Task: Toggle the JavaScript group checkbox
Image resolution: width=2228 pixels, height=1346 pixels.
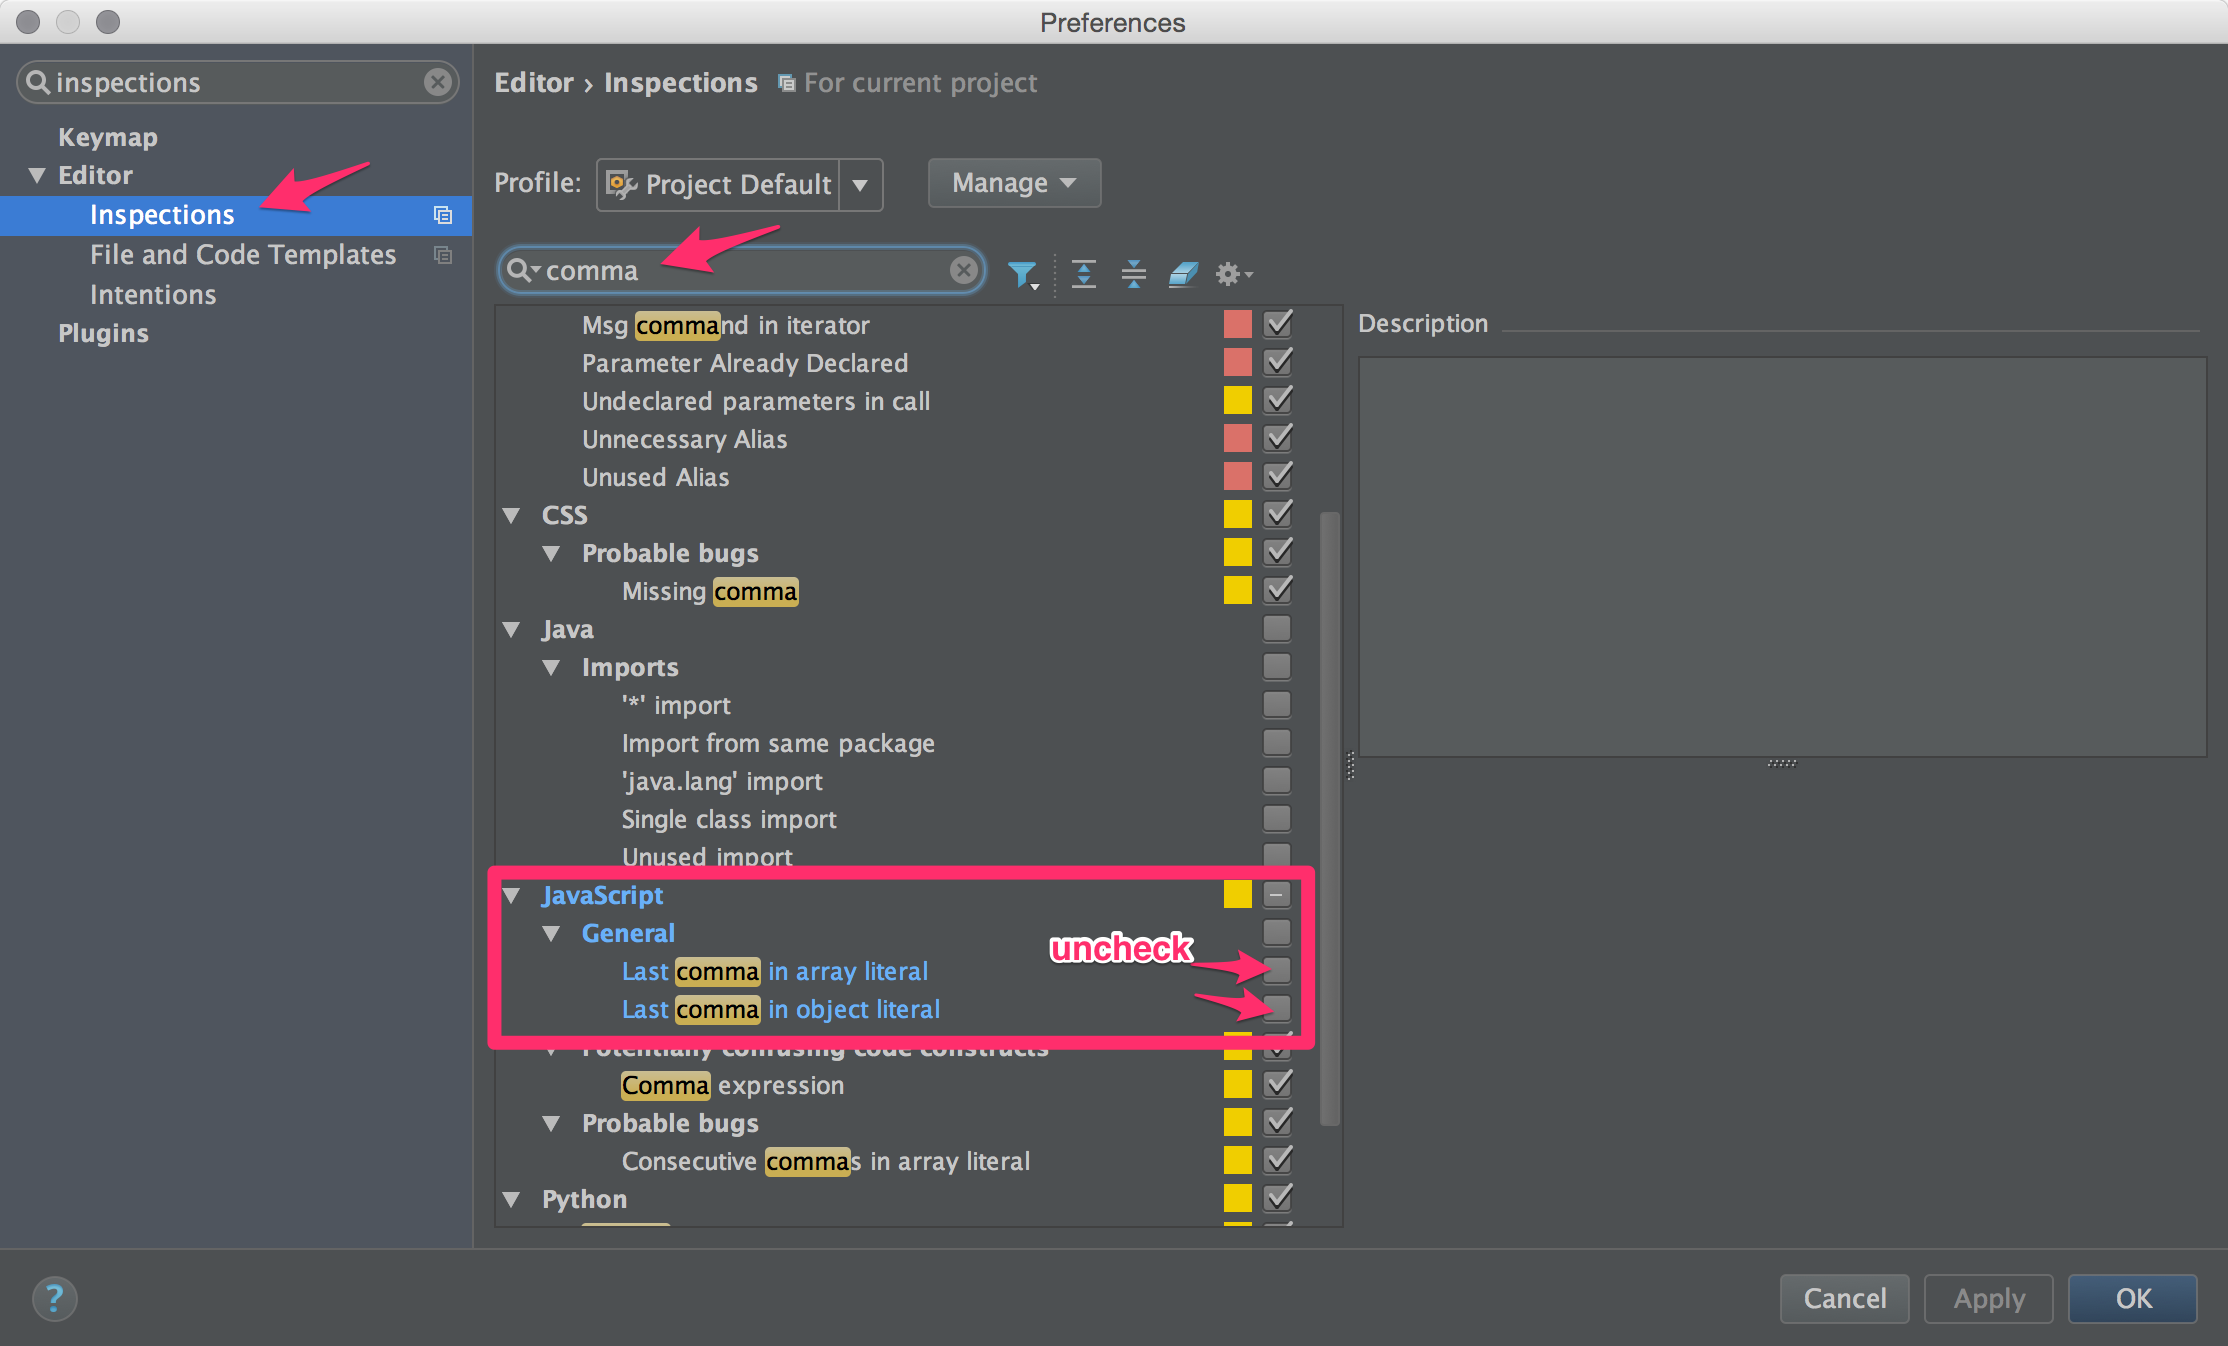Action: 1277,894
